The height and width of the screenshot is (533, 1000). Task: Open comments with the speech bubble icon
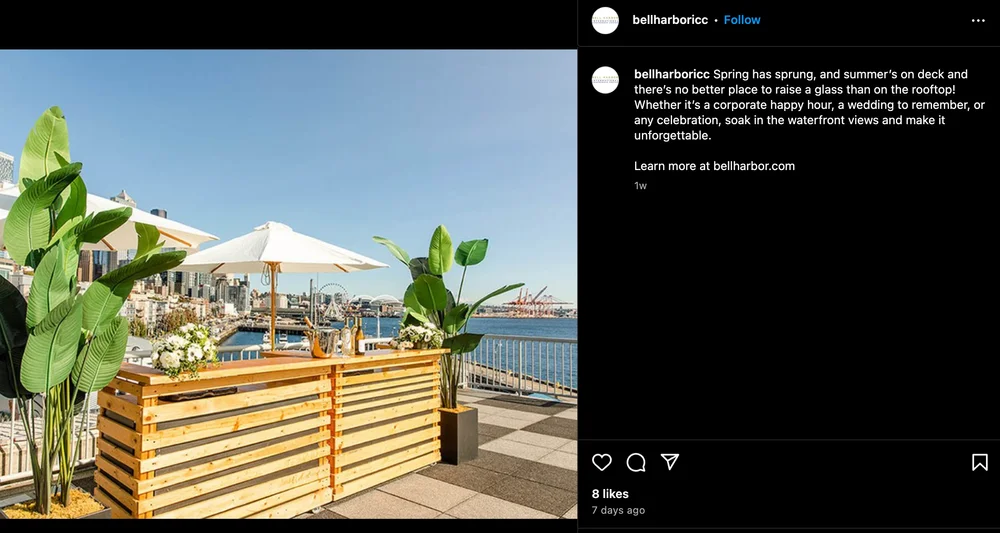(636, 462)
